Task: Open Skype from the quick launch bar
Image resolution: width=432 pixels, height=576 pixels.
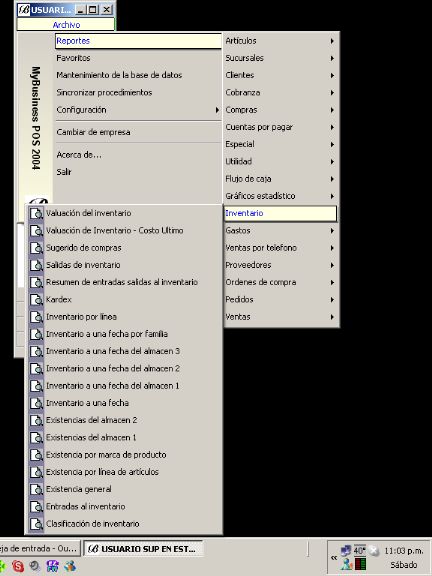Action: pos(18,566)
